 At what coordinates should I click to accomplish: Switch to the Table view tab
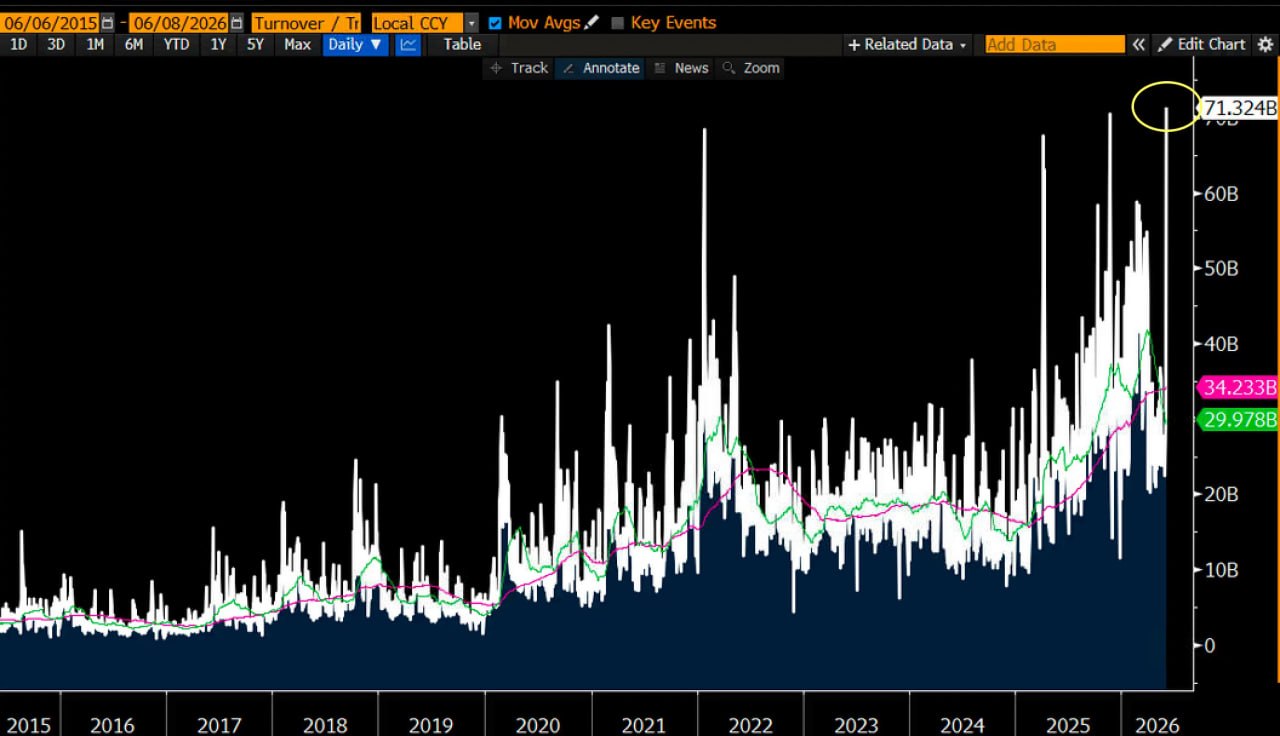pos(462,44)
